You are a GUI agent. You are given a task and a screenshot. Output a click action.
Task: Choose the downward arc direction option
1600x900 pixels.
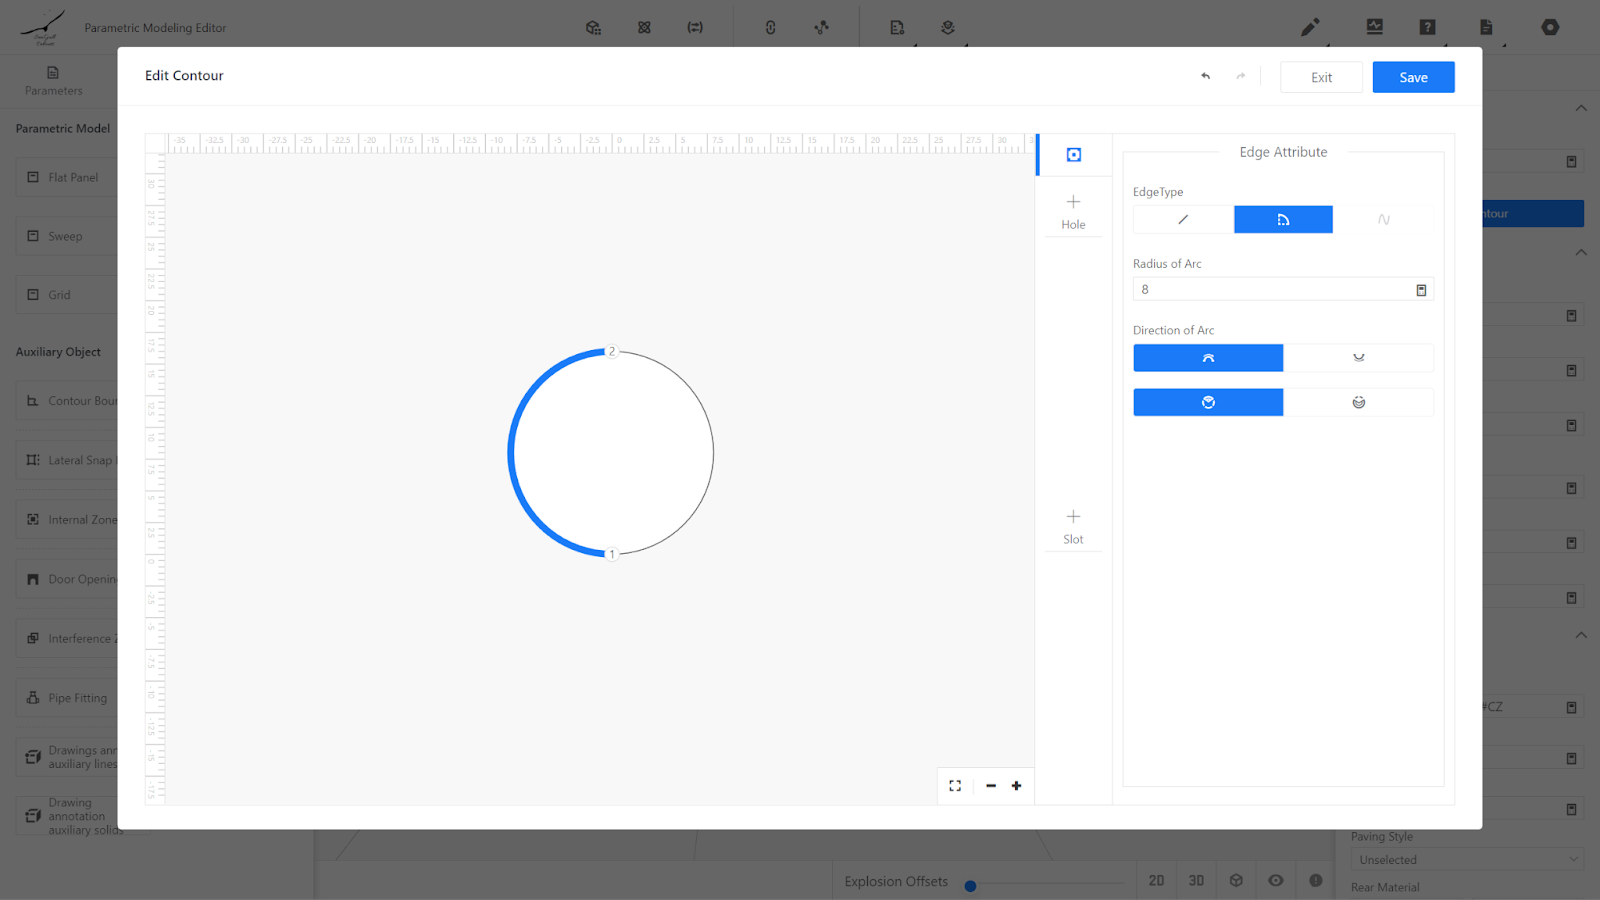tap(1358, 358)
